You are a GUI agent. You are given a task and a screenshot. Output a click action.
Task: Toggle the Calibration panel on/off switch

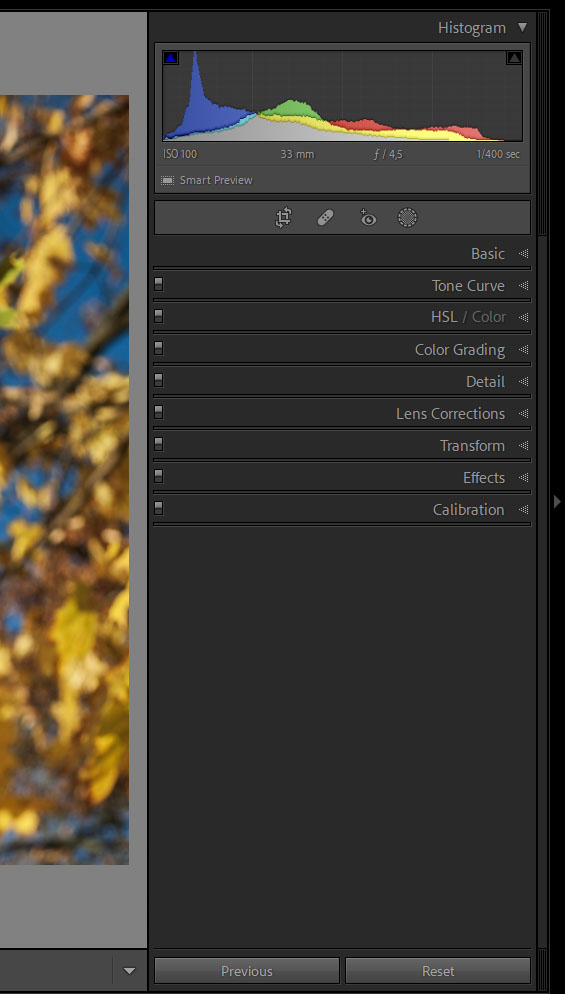159,508
